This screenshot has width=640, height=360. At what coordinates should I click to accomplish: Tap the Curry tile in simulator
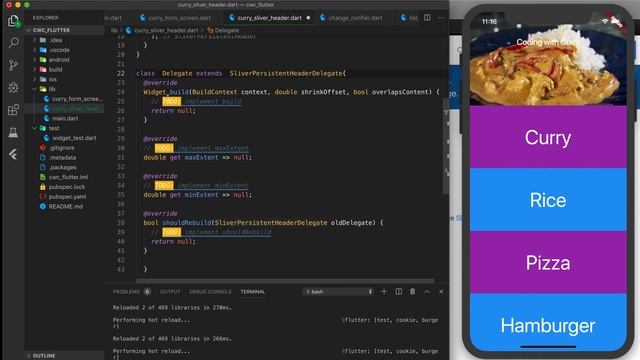pos(548,137)
